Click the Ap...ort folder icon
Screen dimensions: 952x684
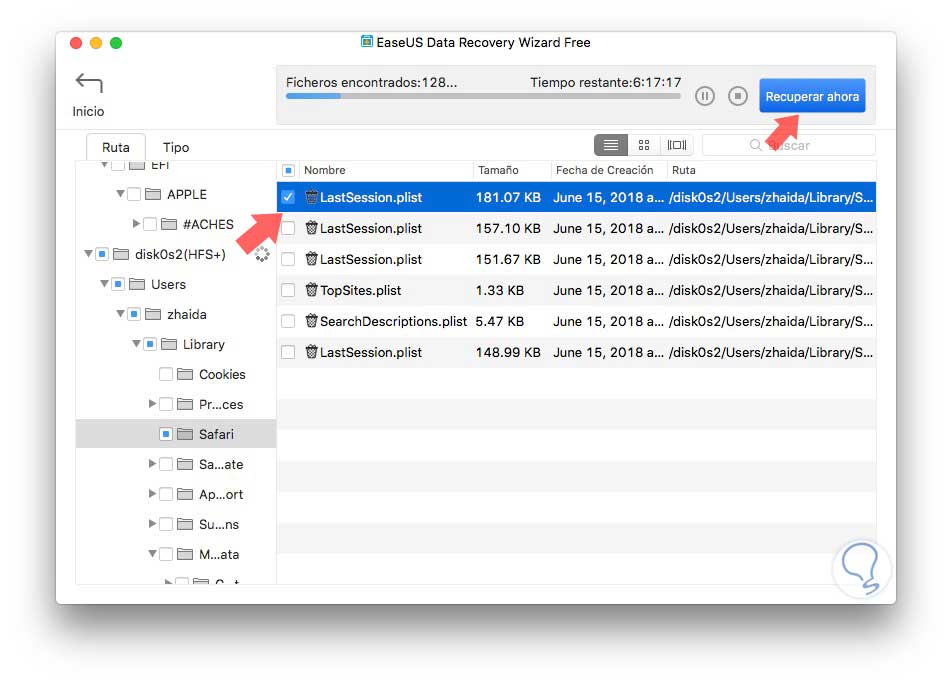(185, 494)
